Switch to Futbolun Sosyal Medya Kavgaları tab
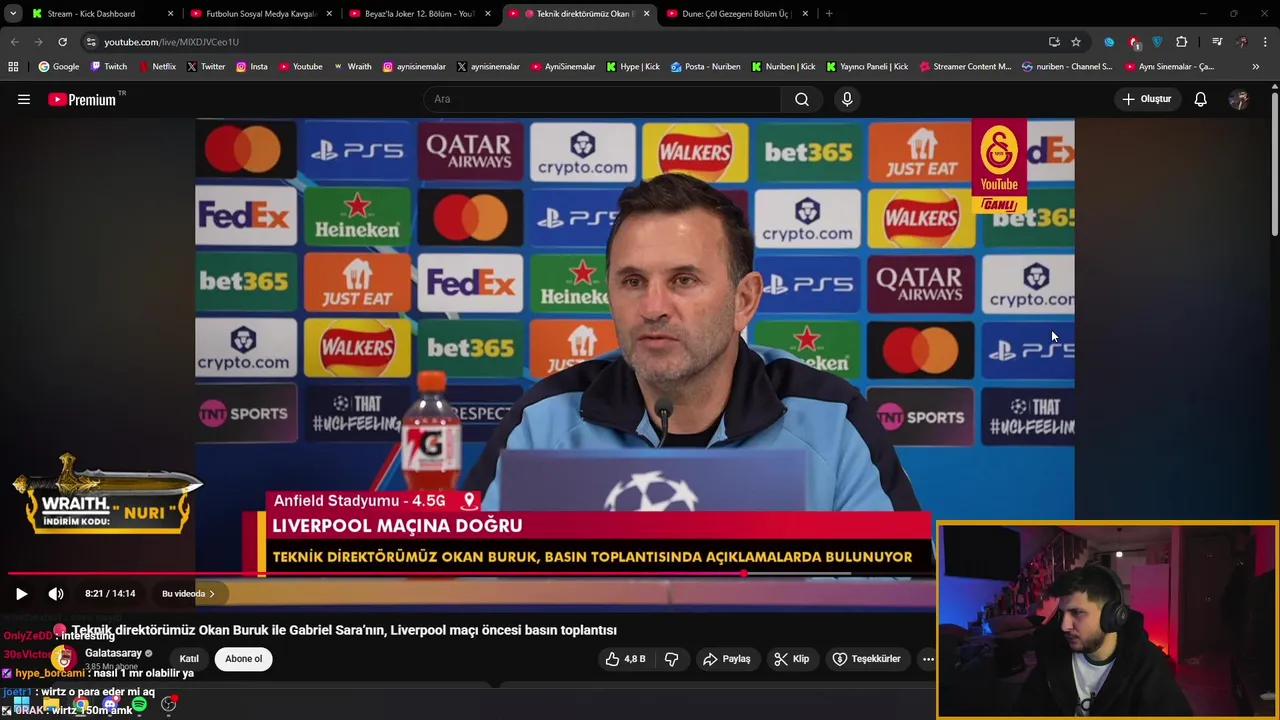 262,14
